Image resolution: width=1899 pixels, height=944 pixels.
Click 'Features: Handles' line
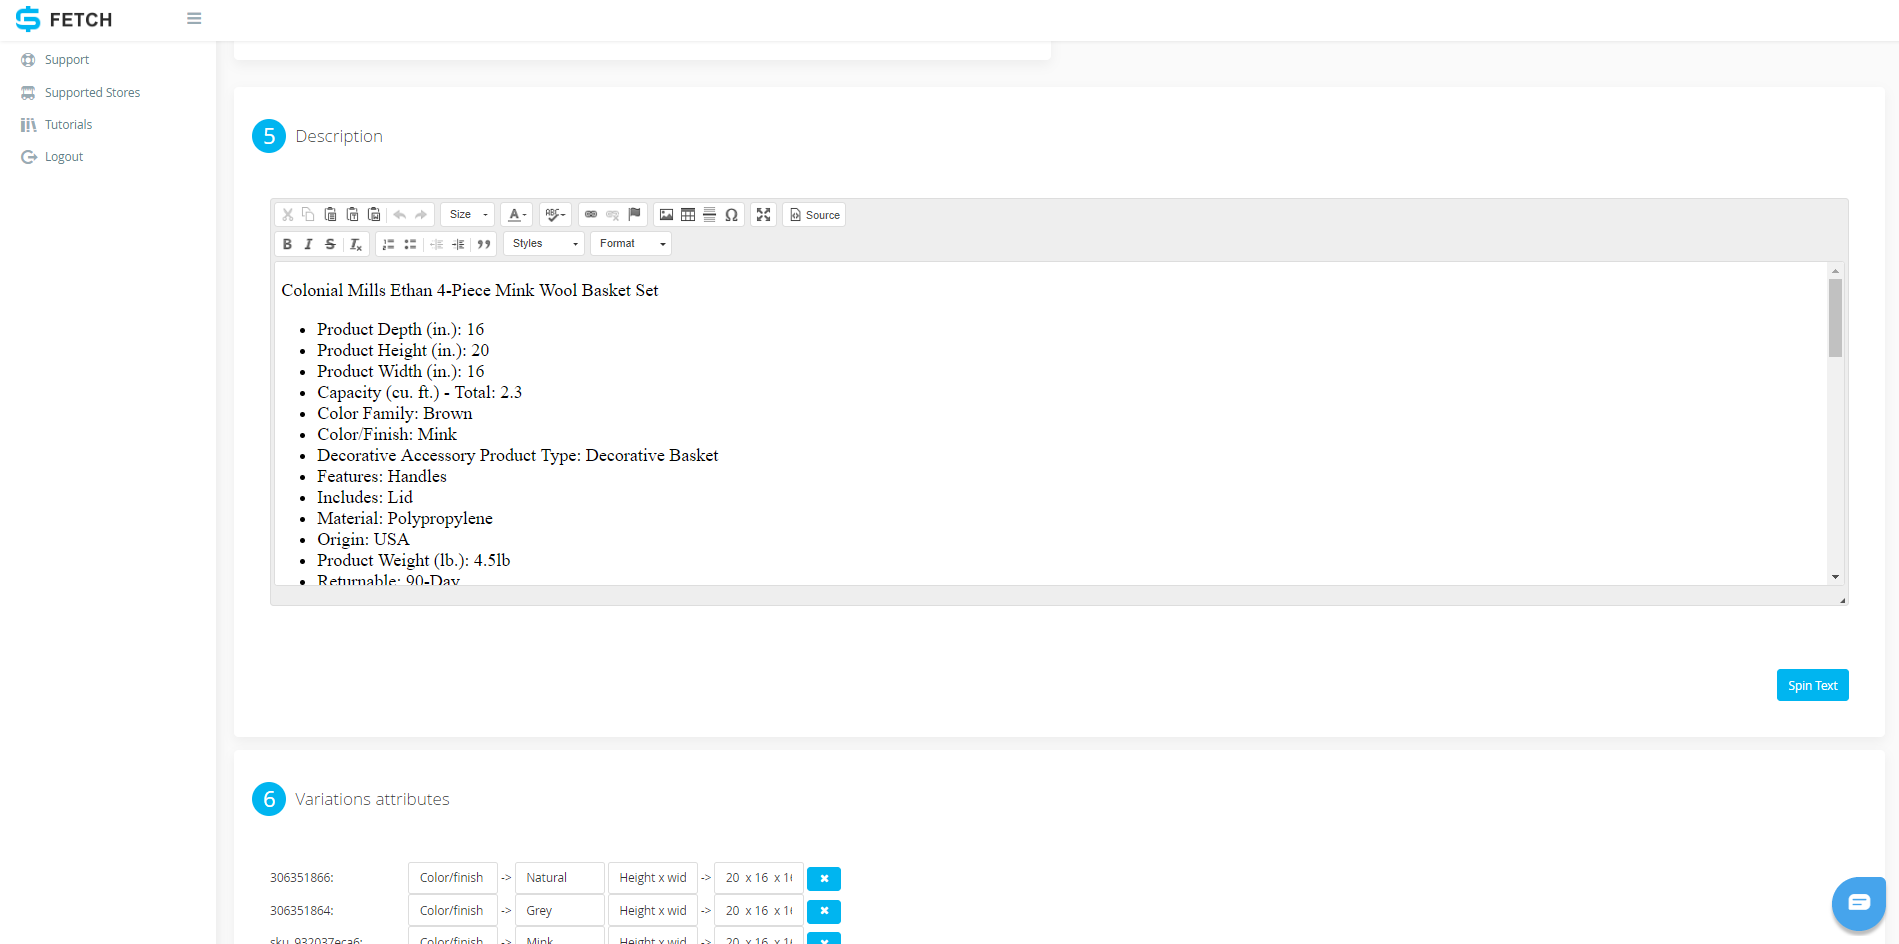[382, 477]
